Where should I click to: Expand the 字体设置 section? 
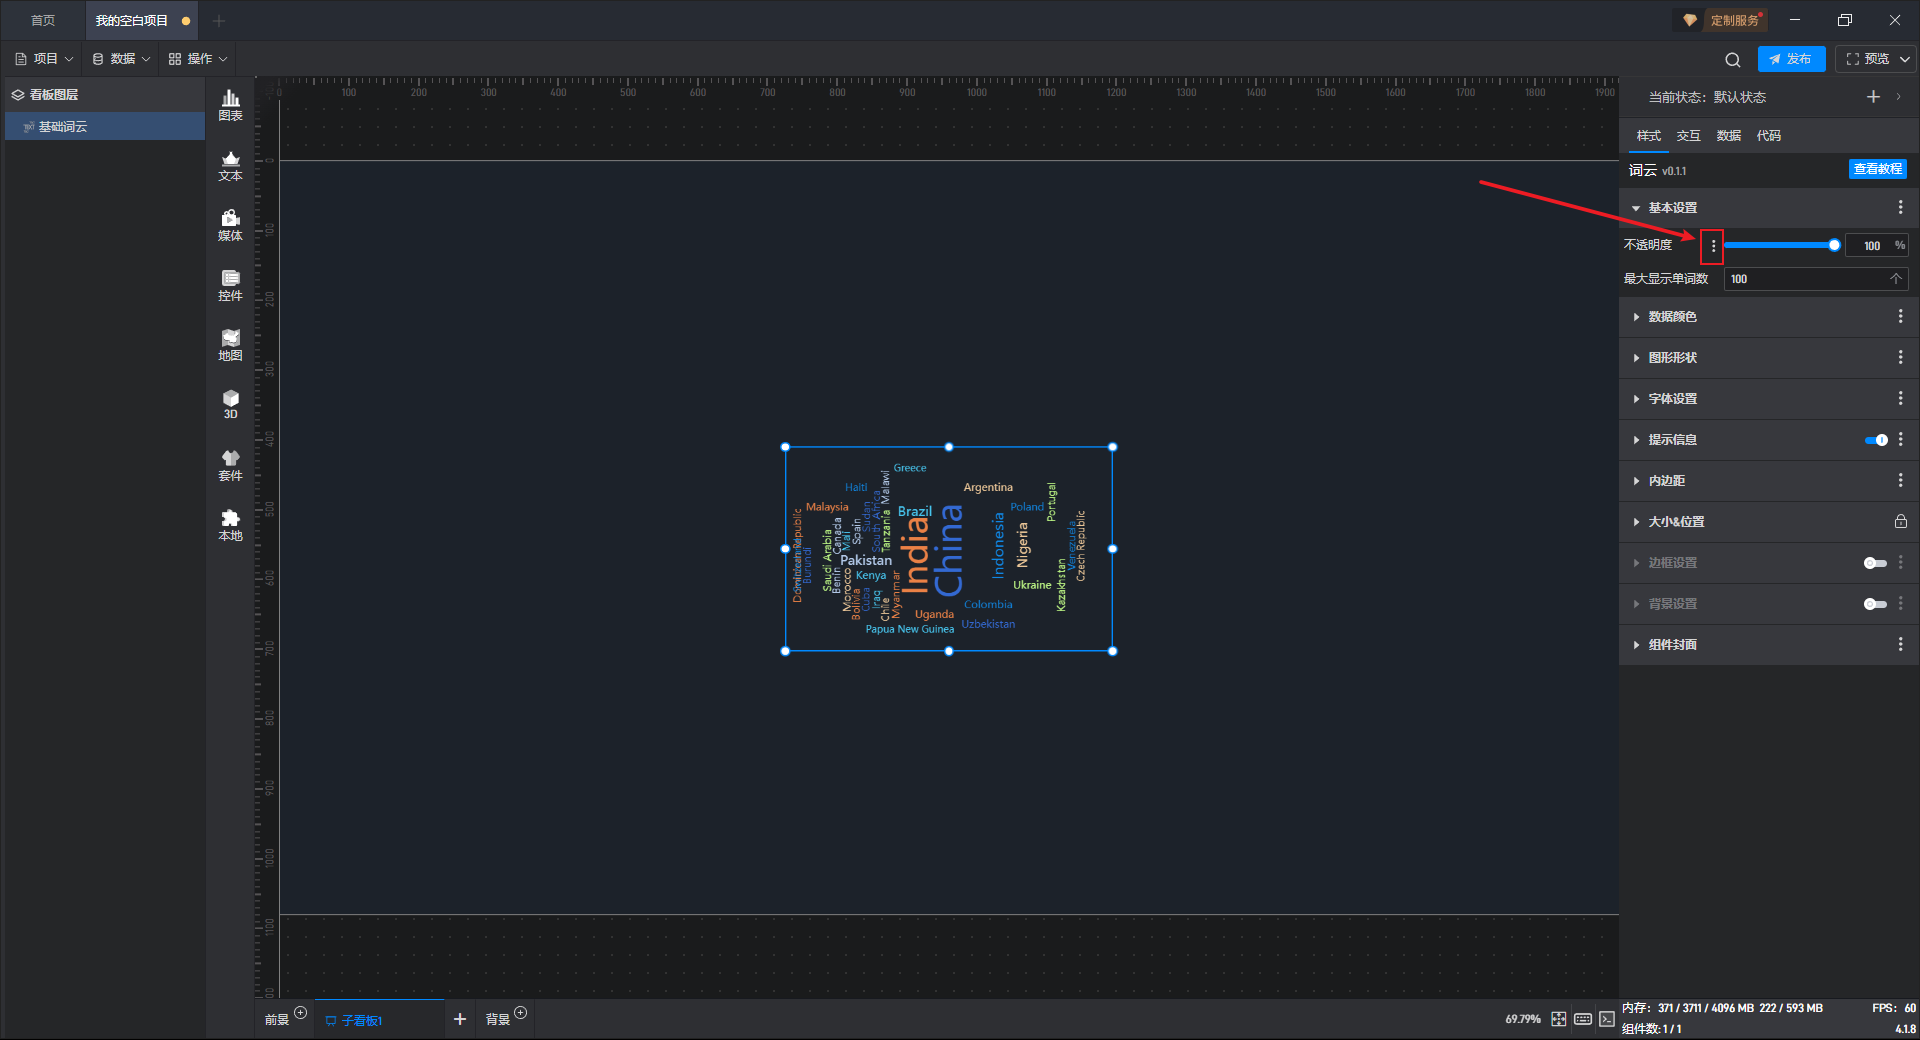(x=1672, y=399)
